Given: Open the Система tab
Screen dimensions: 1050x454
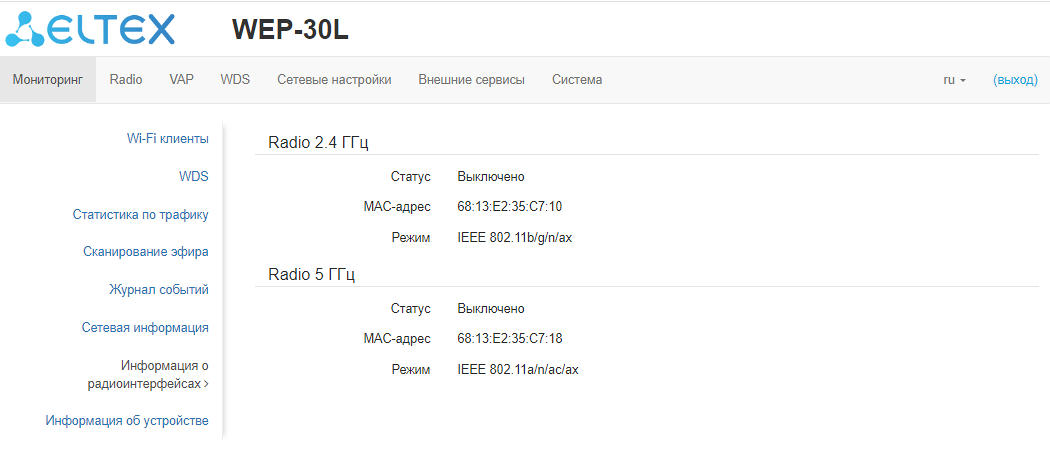Looking at the screenshot, I should (577, 80).
